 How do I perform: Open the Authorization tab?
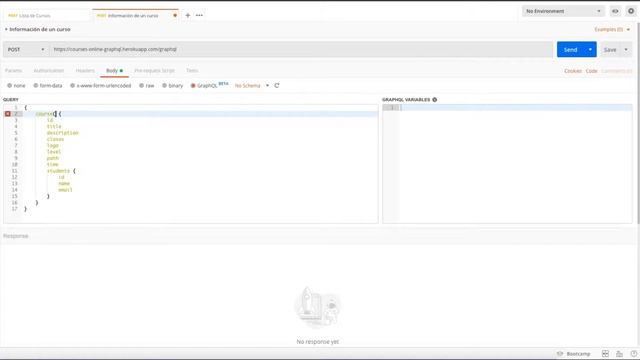[49, 71]
